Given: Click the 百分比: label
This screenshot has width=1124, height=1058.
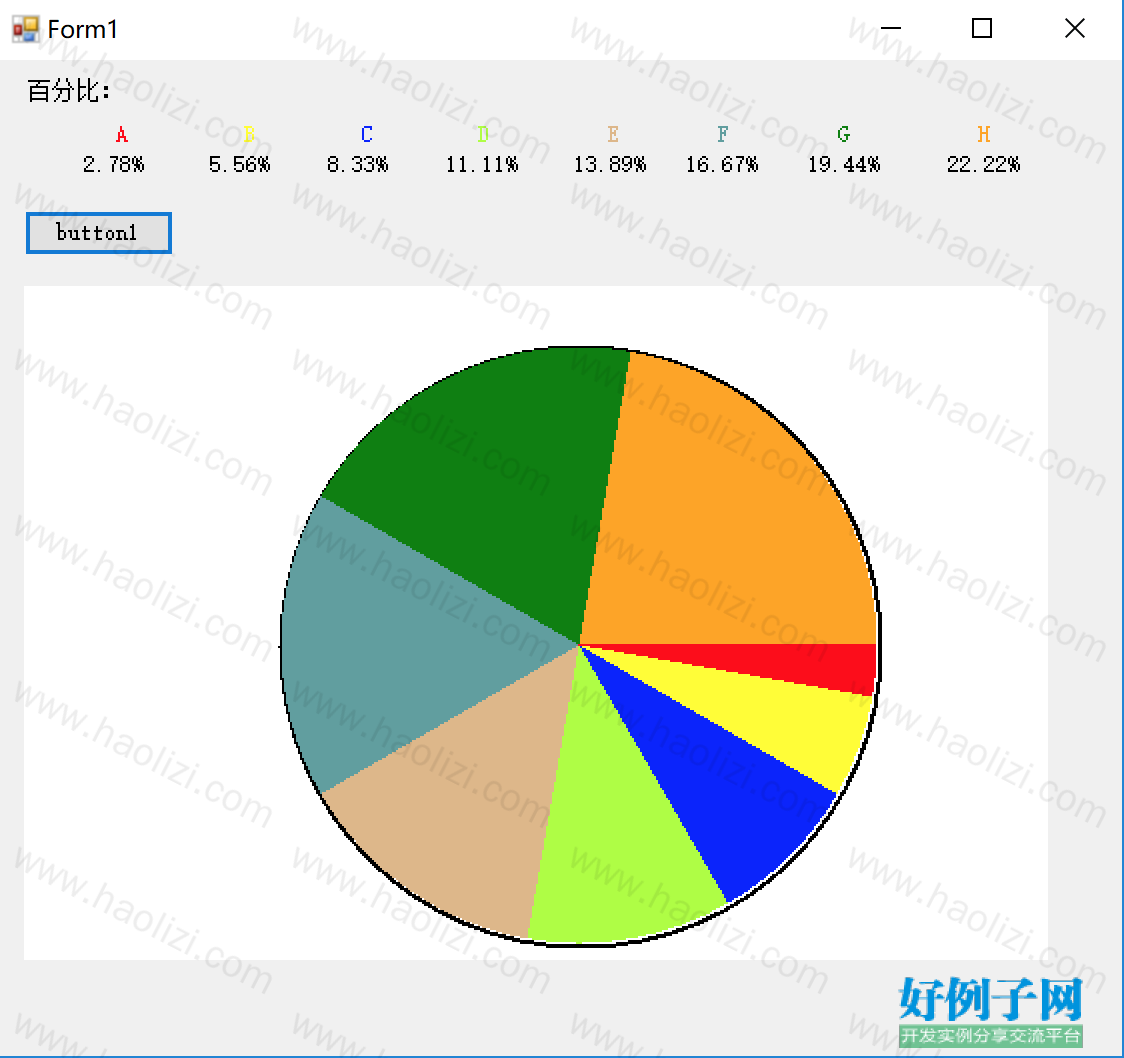Looking at the screenshot, I should (x=69, y=91).
